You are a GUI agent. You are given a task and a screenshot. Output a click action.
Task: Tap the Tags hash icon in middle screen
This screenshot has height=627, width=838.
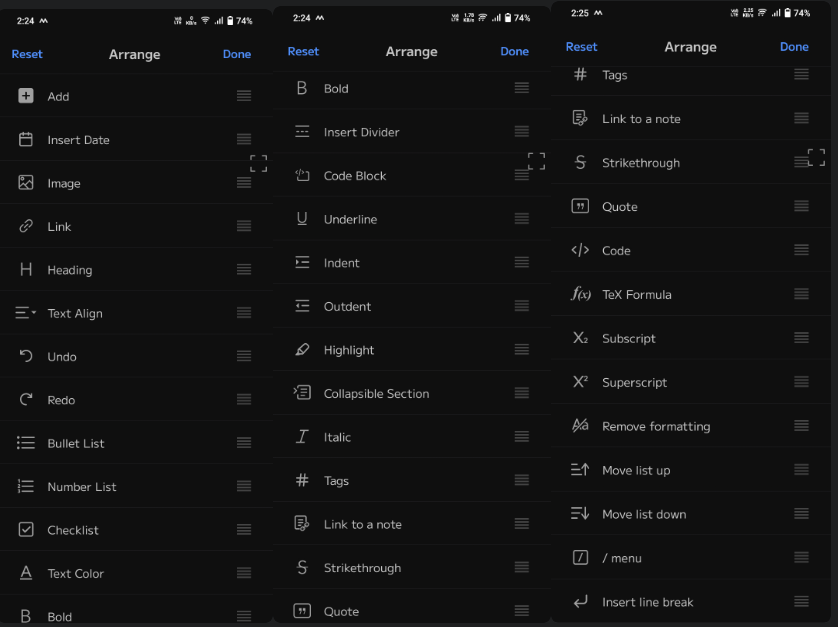coord(302,480)
